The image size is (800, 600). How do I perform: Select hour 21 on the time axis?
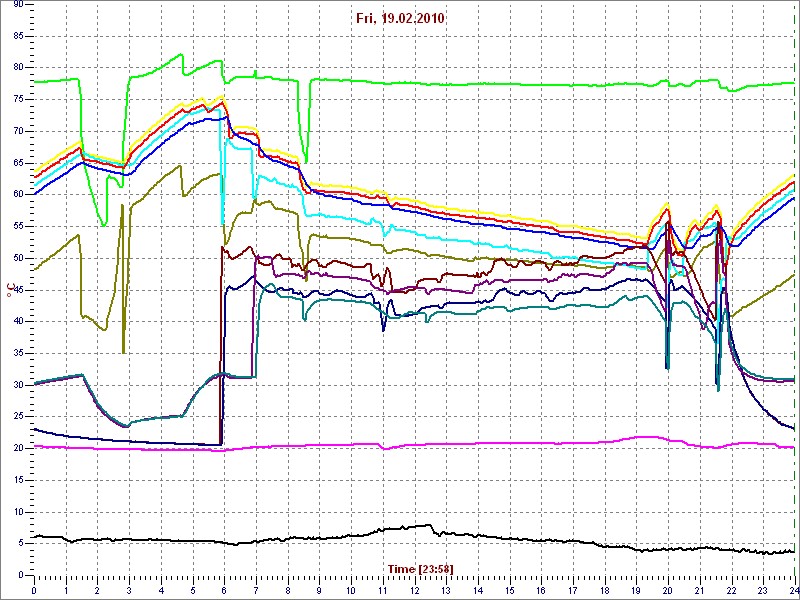pos(699,590)
